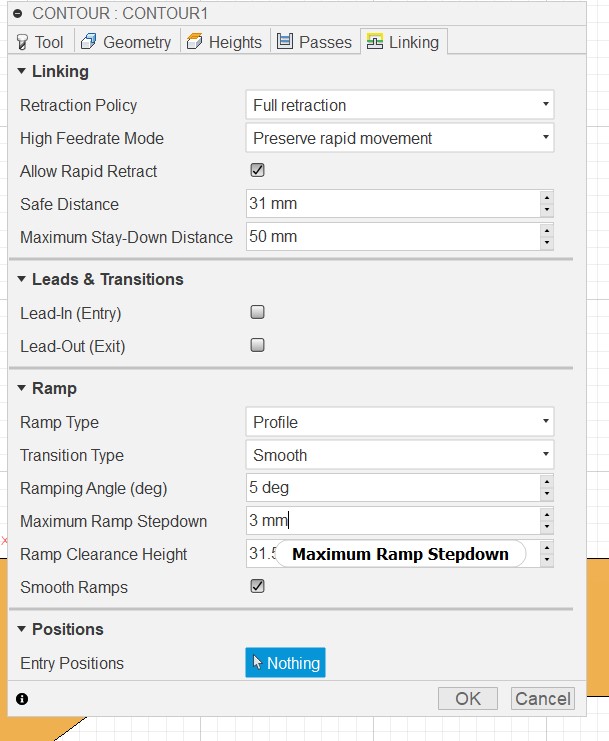Open the Heights tab
The width and height of the screenshot is (609, 741).
coord(224,42)
